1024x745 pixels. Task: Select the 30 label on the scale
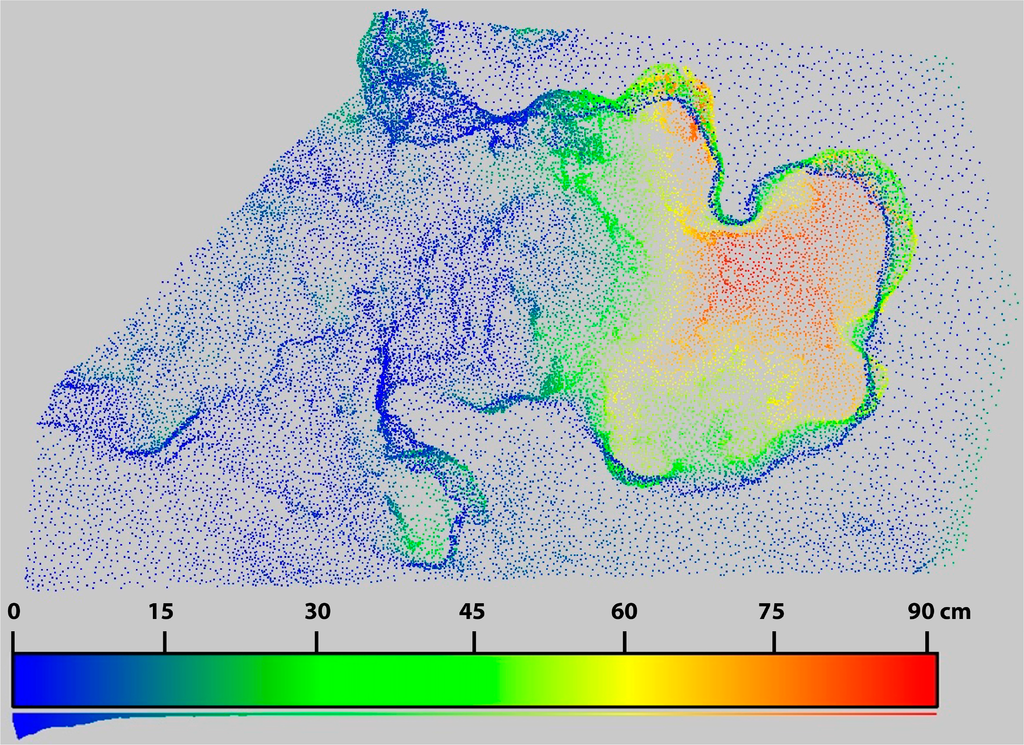click(x=316, y=611)
